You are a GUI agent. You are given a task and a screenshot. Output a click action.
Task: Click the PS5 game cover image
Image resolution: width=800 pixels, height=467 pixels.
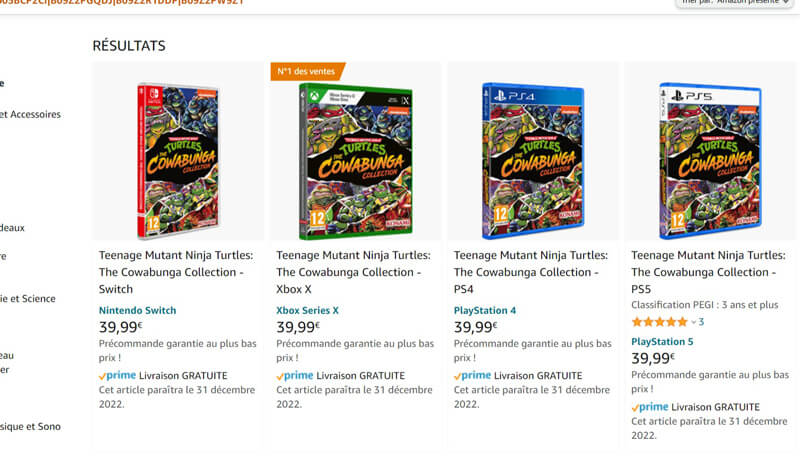coord(711,160)
